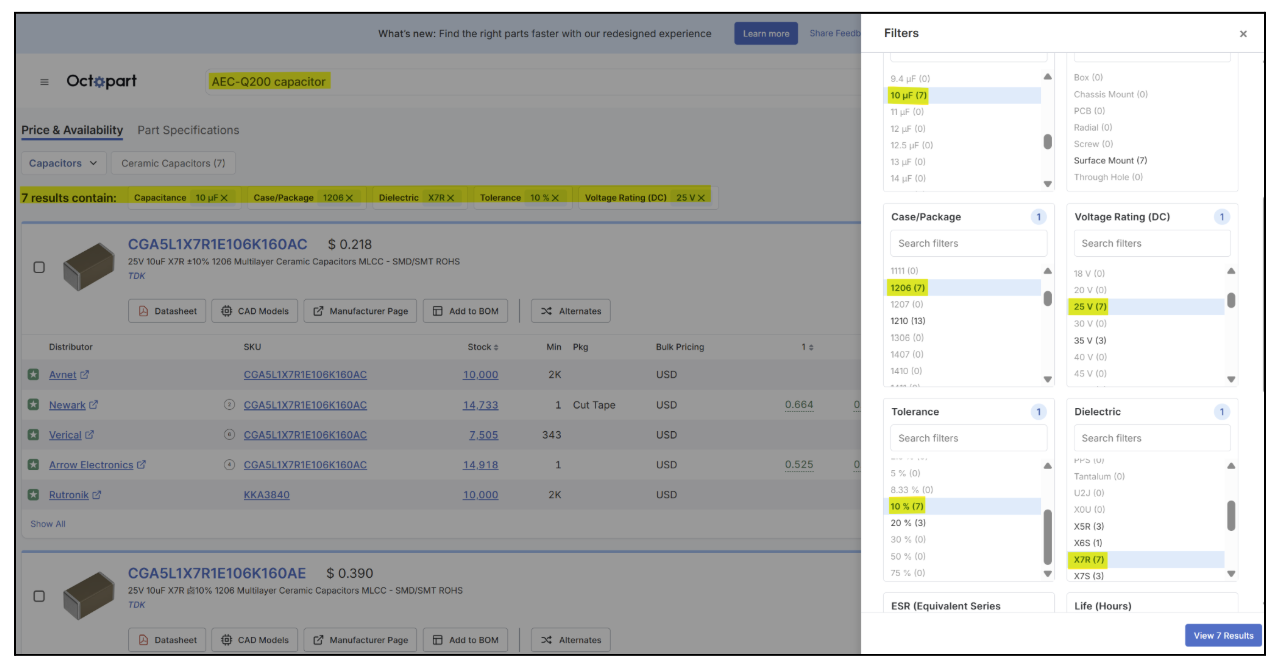Click capacitor thumbnail for CGA5L1X7R1E106K160AE
The width and height of the screenshot is (1276, 671).
pos(89,597)
